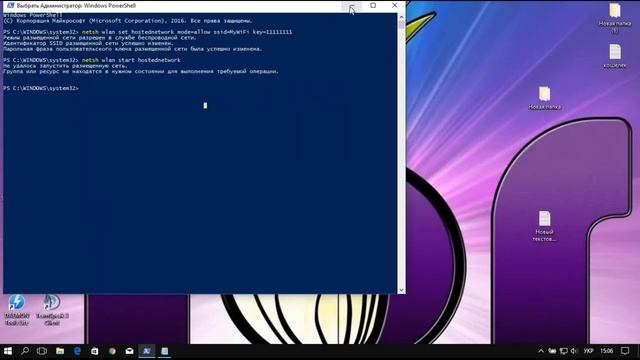
Task: Click the Microsoft Corporation copyright line
Action: (x=128, y=21)
